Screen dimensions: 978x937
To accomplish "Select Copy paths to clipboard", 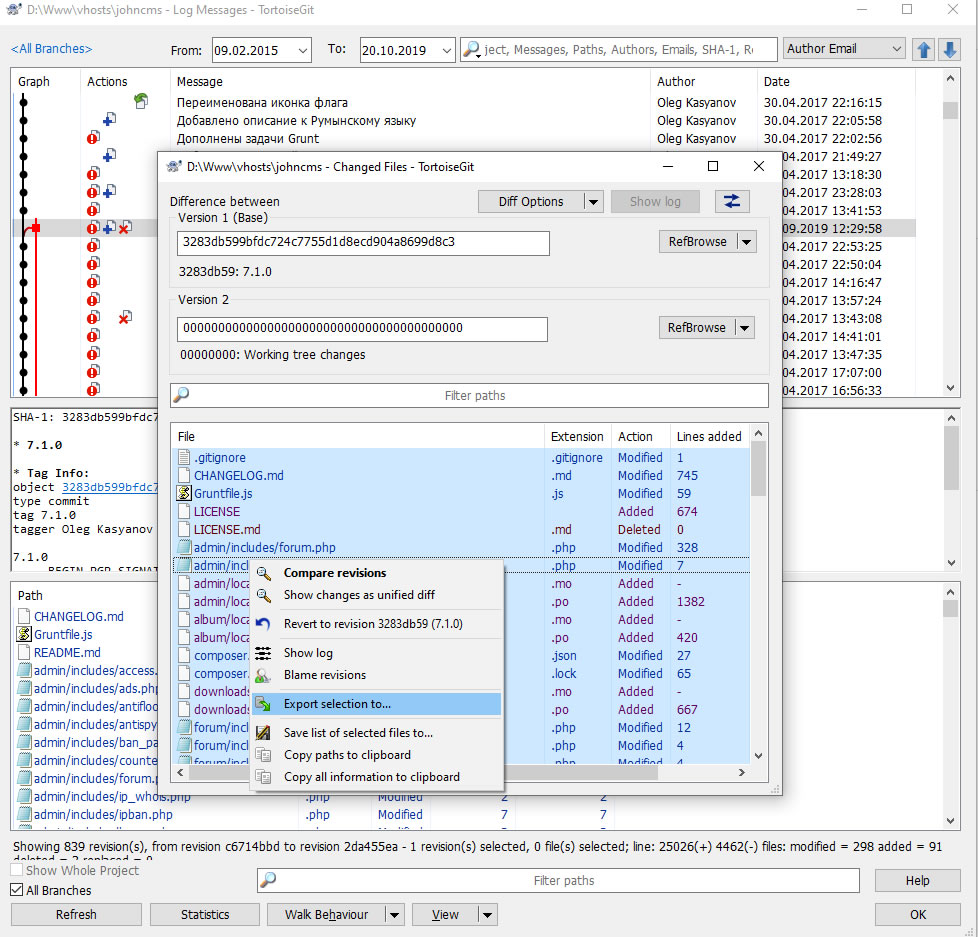I will coord(347,755).
